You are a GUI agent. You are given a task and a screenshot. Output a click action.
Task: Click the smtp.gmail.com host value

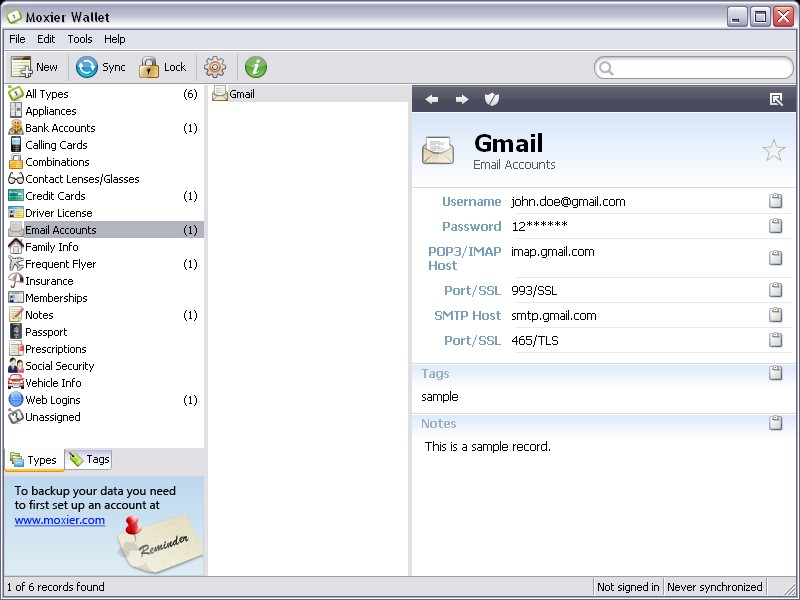click(554, 315)
